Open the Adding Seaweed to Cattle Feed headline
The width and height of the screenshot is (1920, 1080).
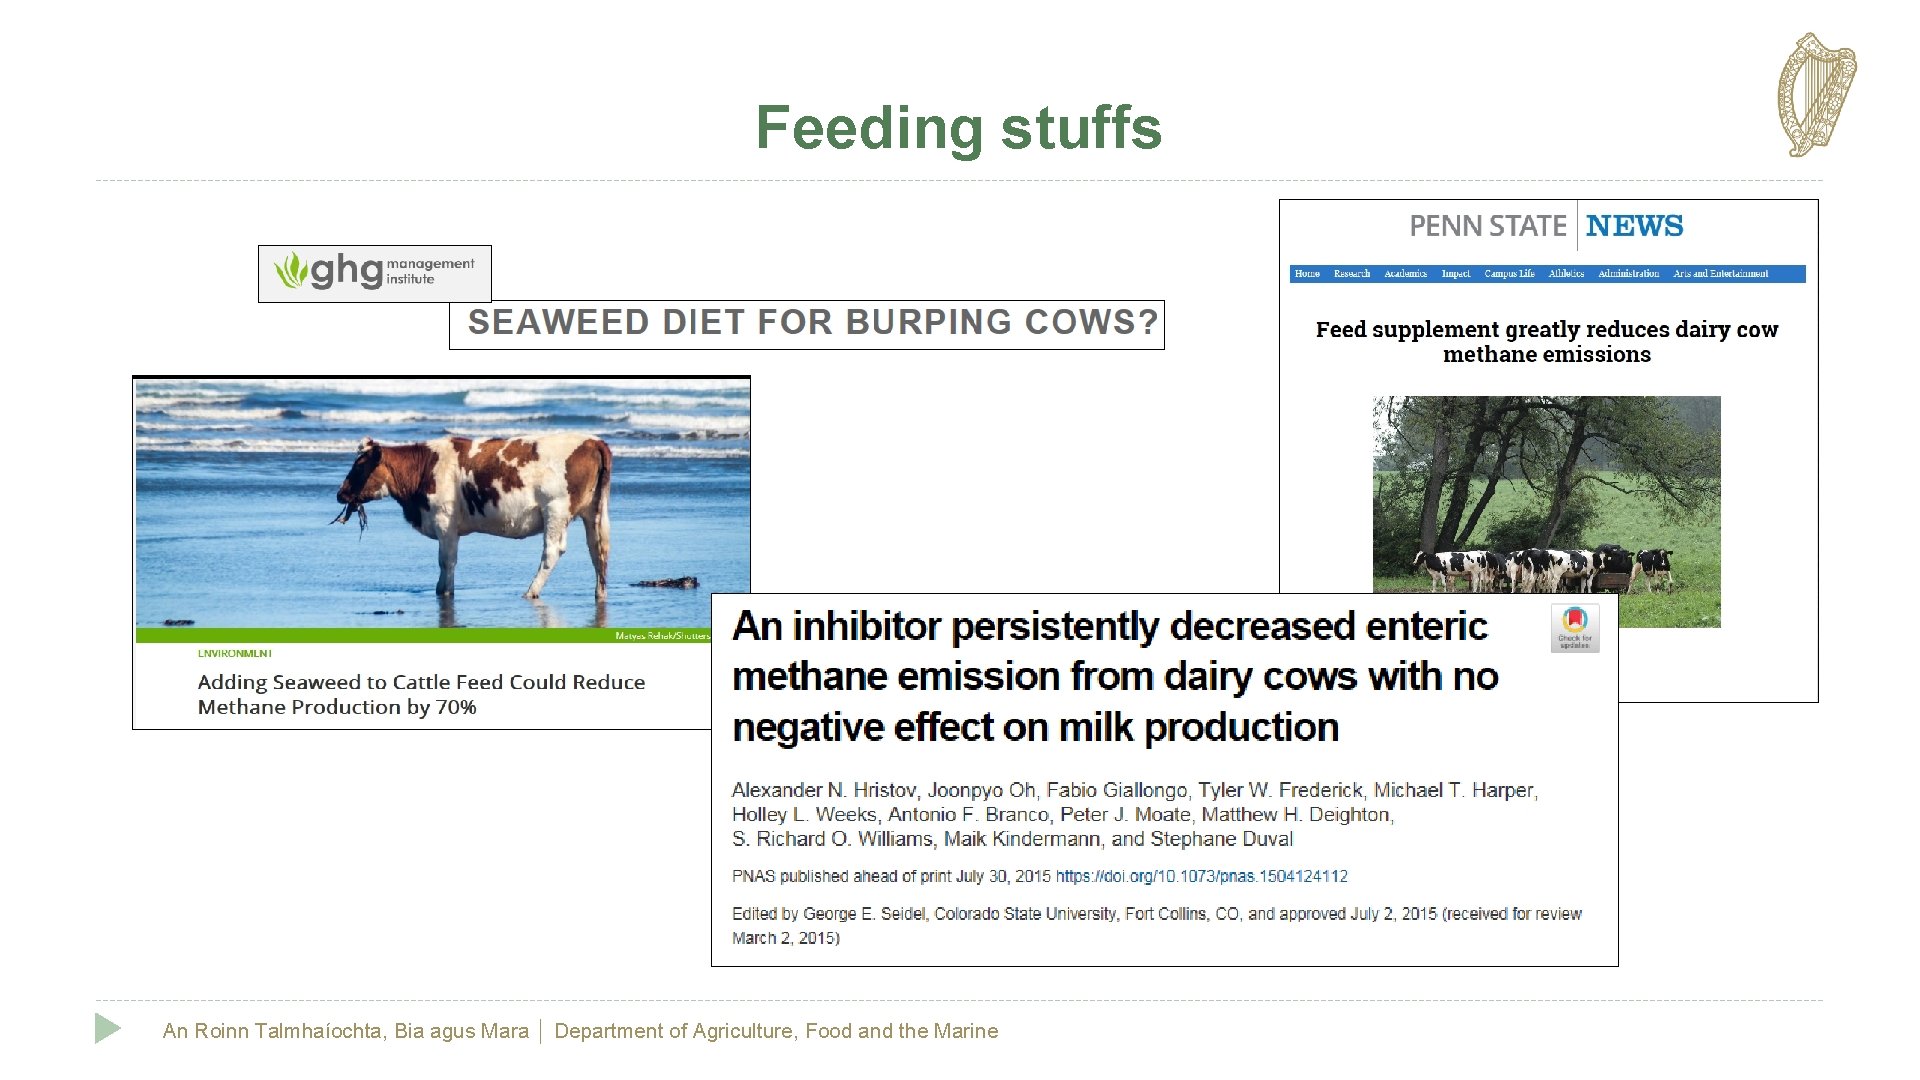point(421,694)
